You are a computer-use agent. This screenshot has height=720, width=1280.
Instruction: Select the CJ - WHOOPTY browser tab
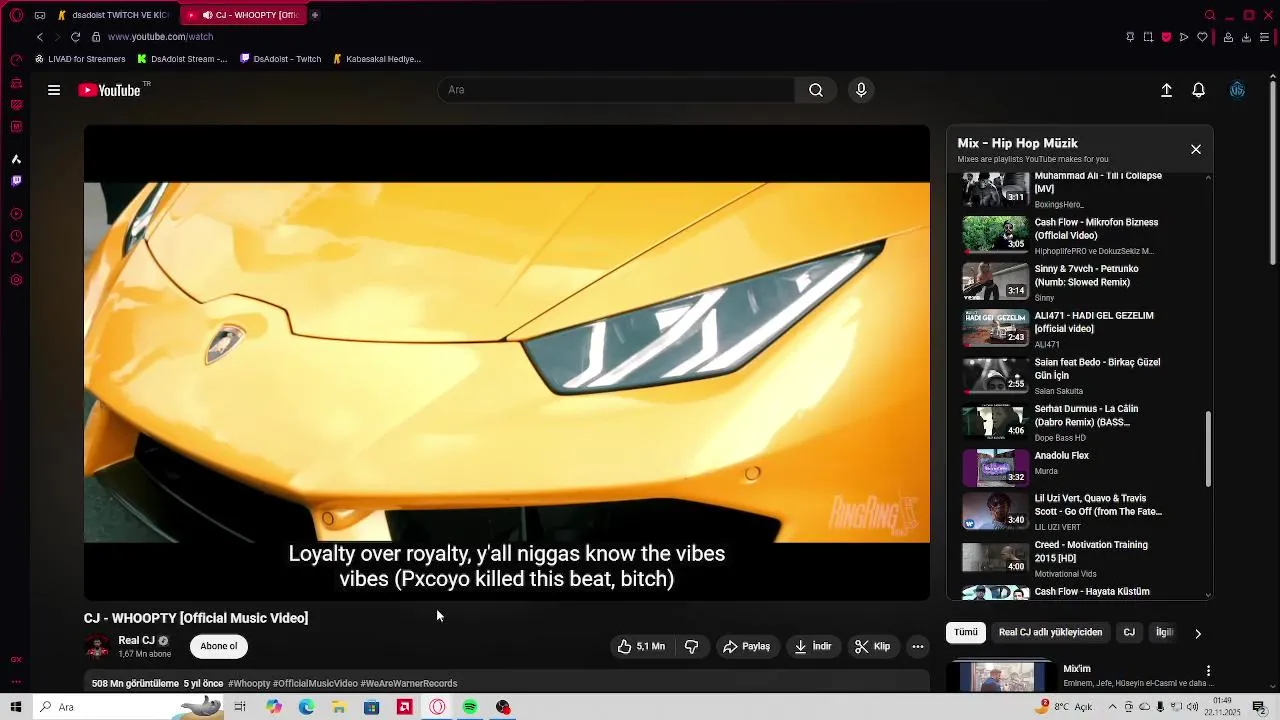(243, 15)
